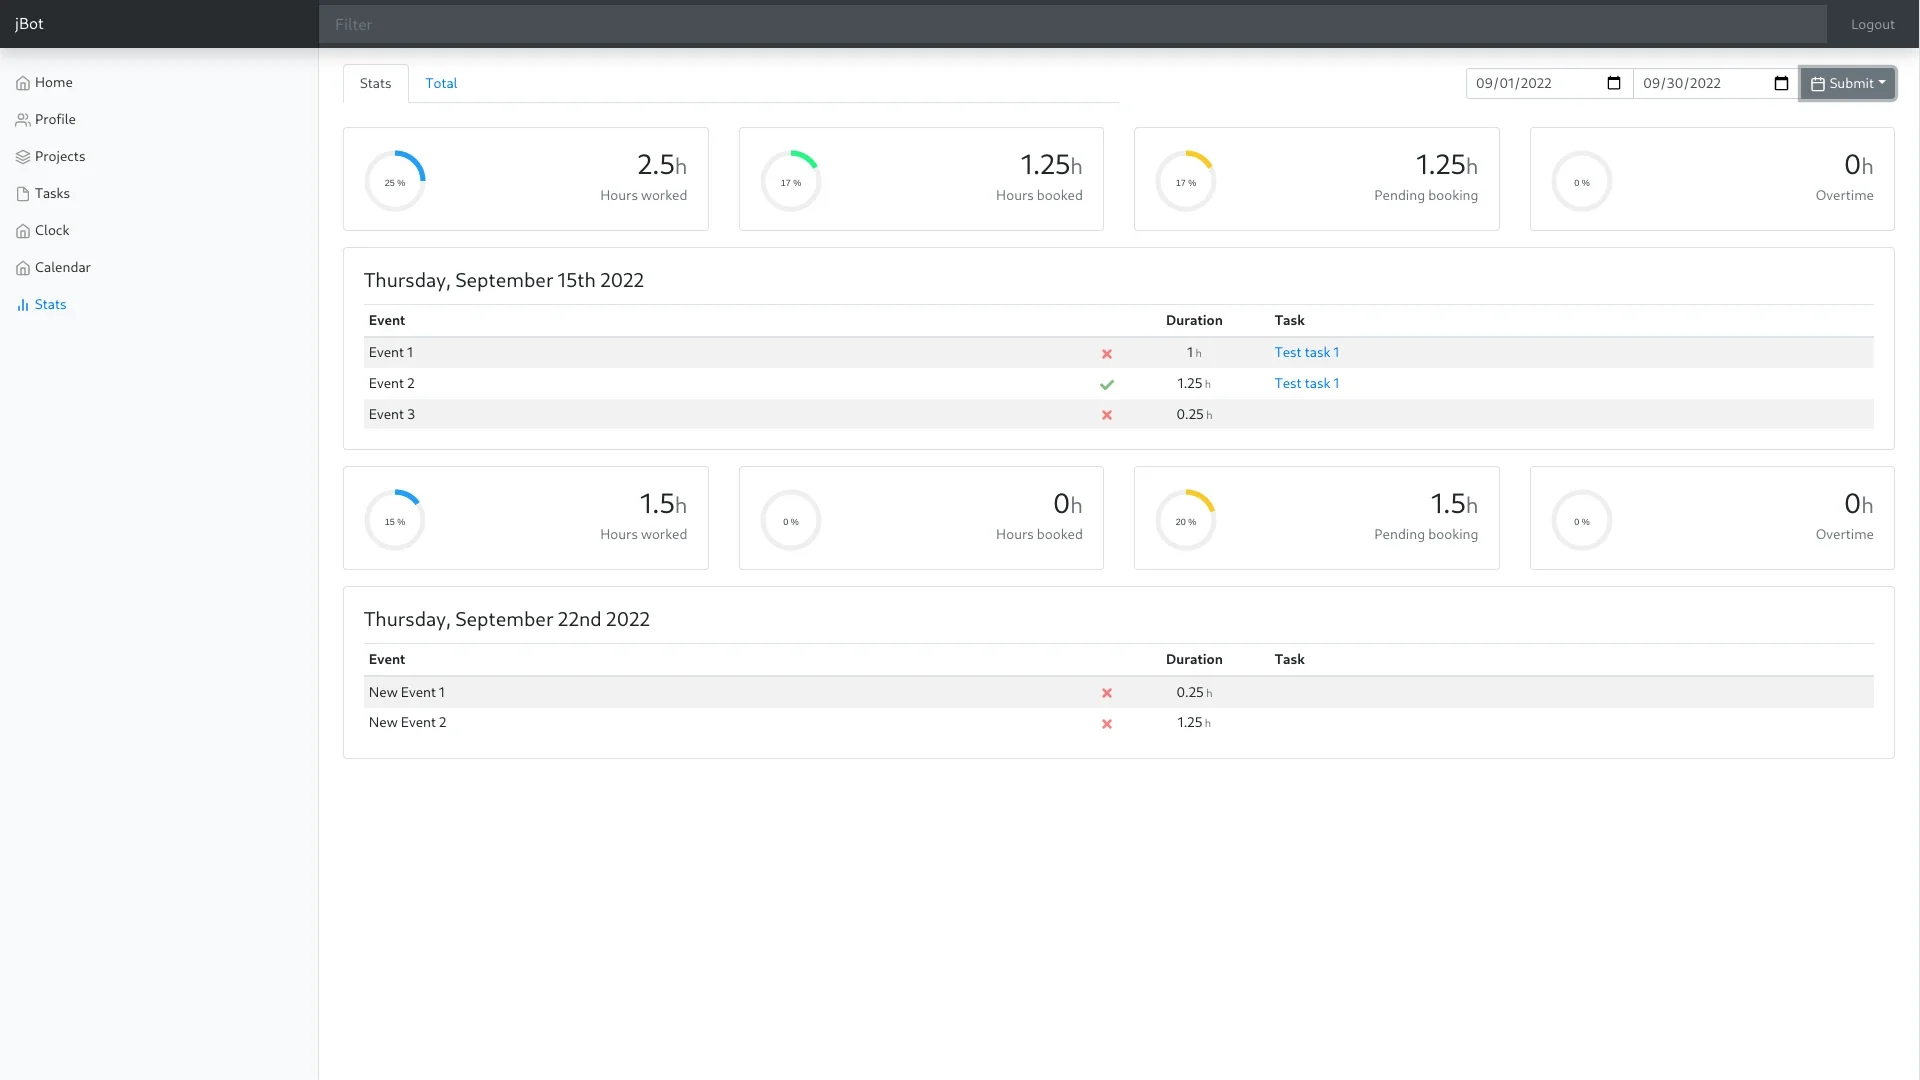Click the 0.25 h duration of New Event 1
1920x1080 pixels.
[1194, 692]
